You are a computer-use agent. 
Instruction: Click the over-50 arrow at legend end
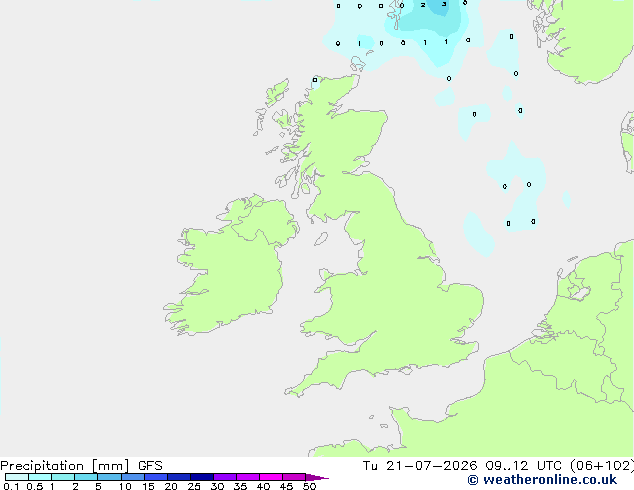pyautogui.click(x=317, y=477)
